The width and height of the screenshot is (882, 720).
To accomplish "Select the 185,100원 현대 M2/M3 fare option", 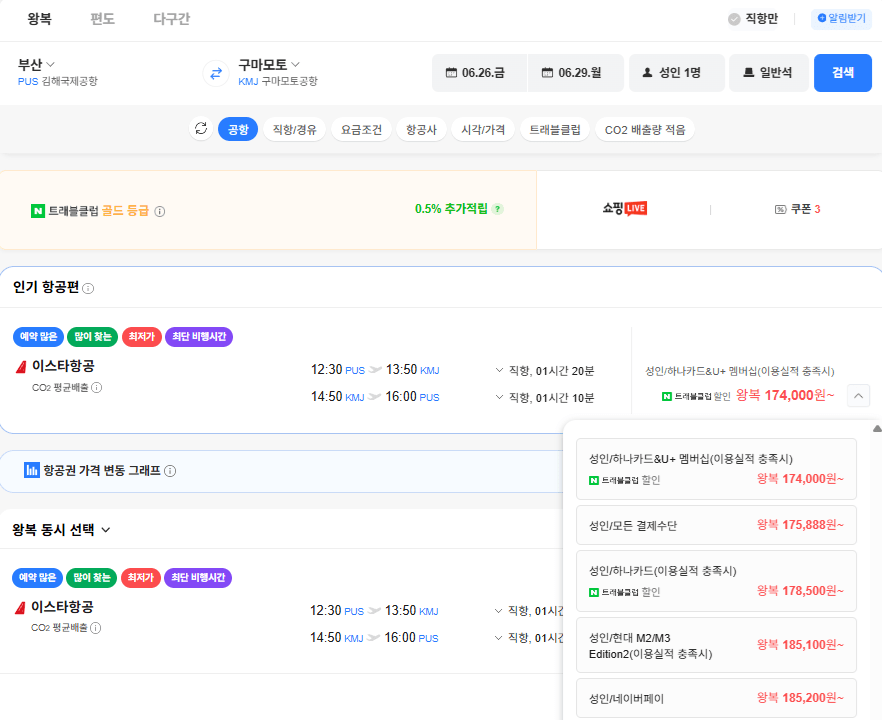I will [716, 645].
